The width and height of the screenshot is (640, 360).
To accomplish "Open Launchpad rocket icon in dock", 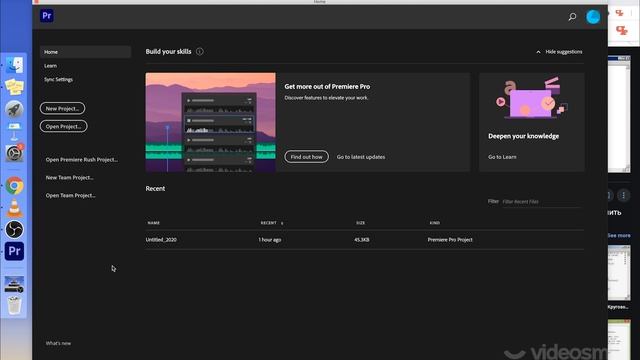I will (x=14, y=109).
